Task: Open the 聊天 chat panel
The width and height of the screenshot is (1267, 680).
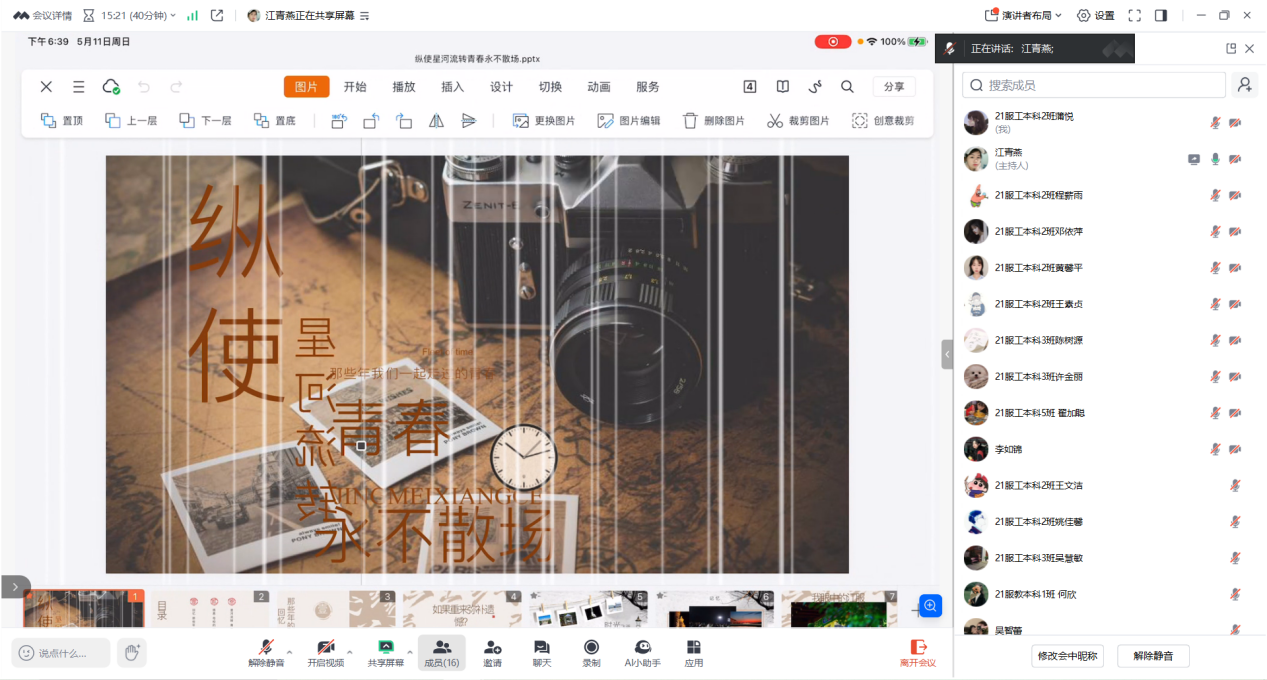Action: pyautogui.click(x=541, y=652)
